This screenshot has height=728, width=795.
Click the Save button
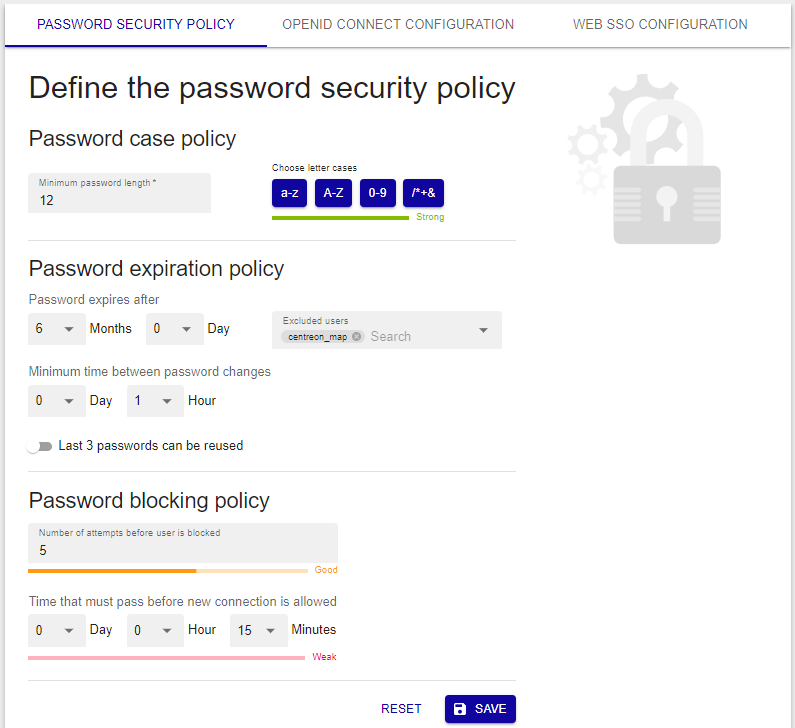pos(480,709)
